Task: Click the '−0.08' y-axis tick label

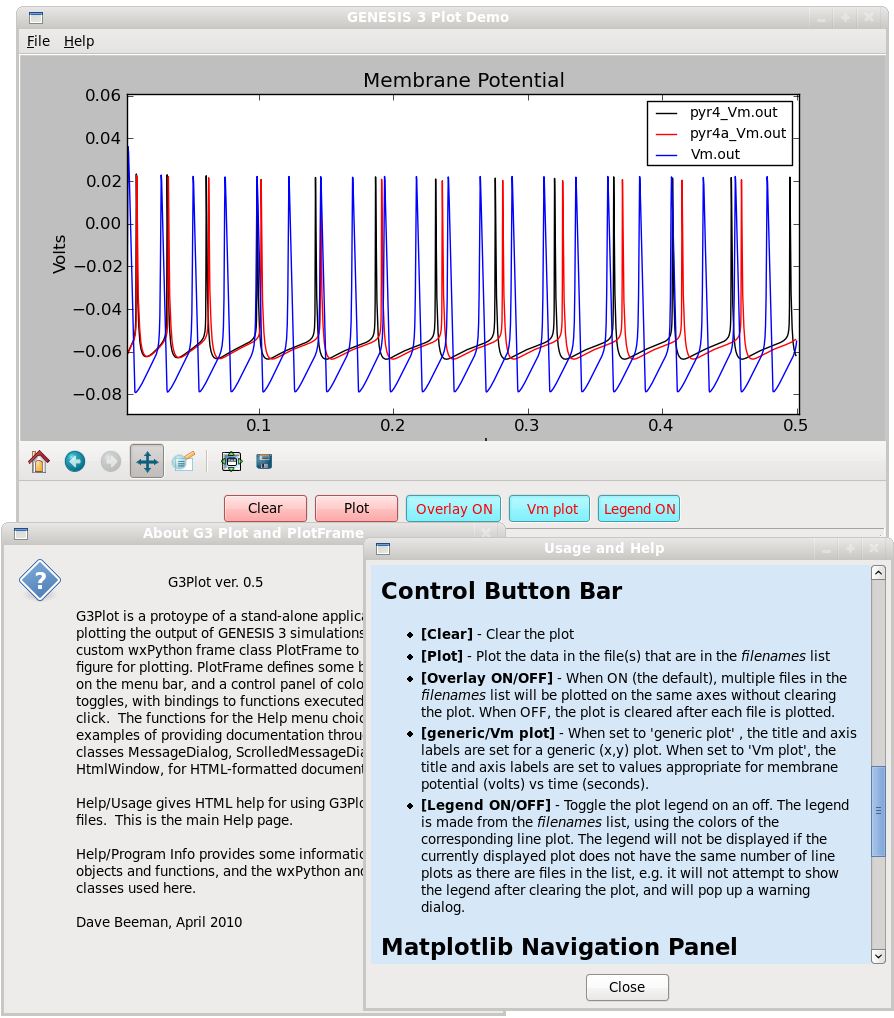Action: [x=97, y=394]
